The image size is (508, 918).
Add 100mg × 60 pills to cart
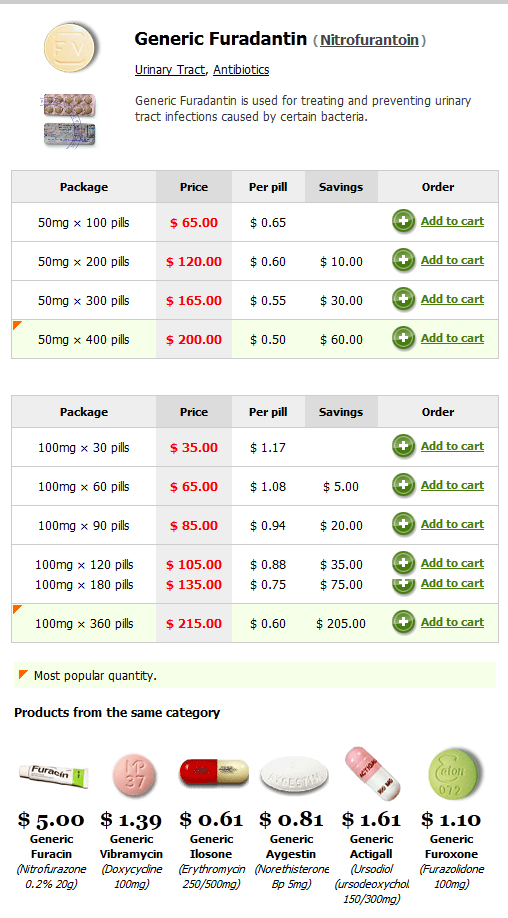(x=452, y=485)
